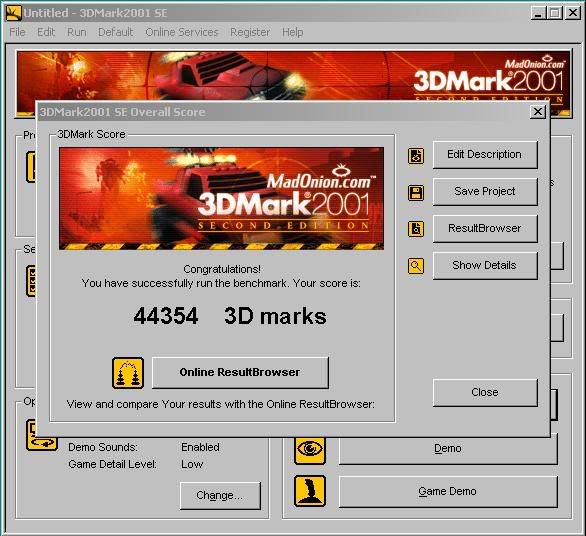Image resolution: width=586 pixels, height=536 pixels.
Task: Click the 3DMark Score group label
Action: (x=91, y=134)
